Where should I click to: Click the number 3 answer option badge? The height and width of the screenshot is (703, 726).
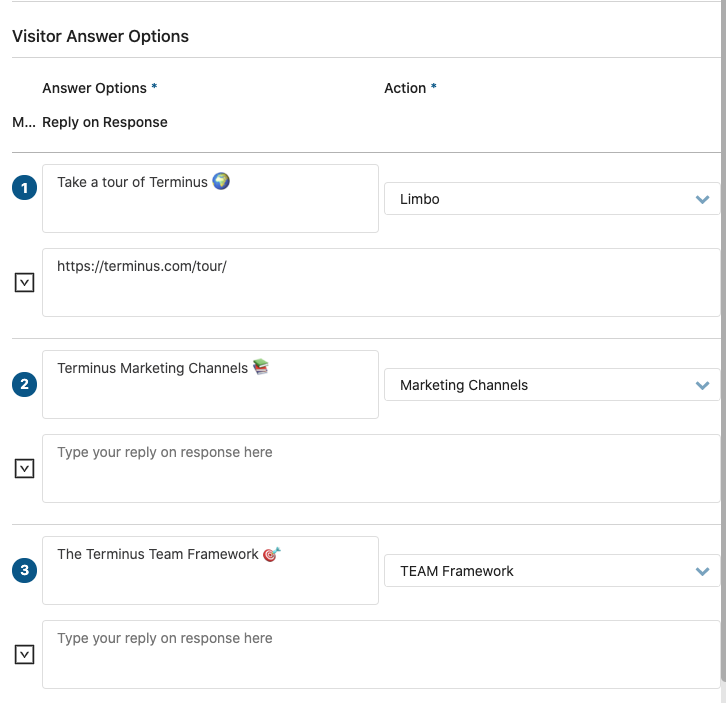click(25, 570)
